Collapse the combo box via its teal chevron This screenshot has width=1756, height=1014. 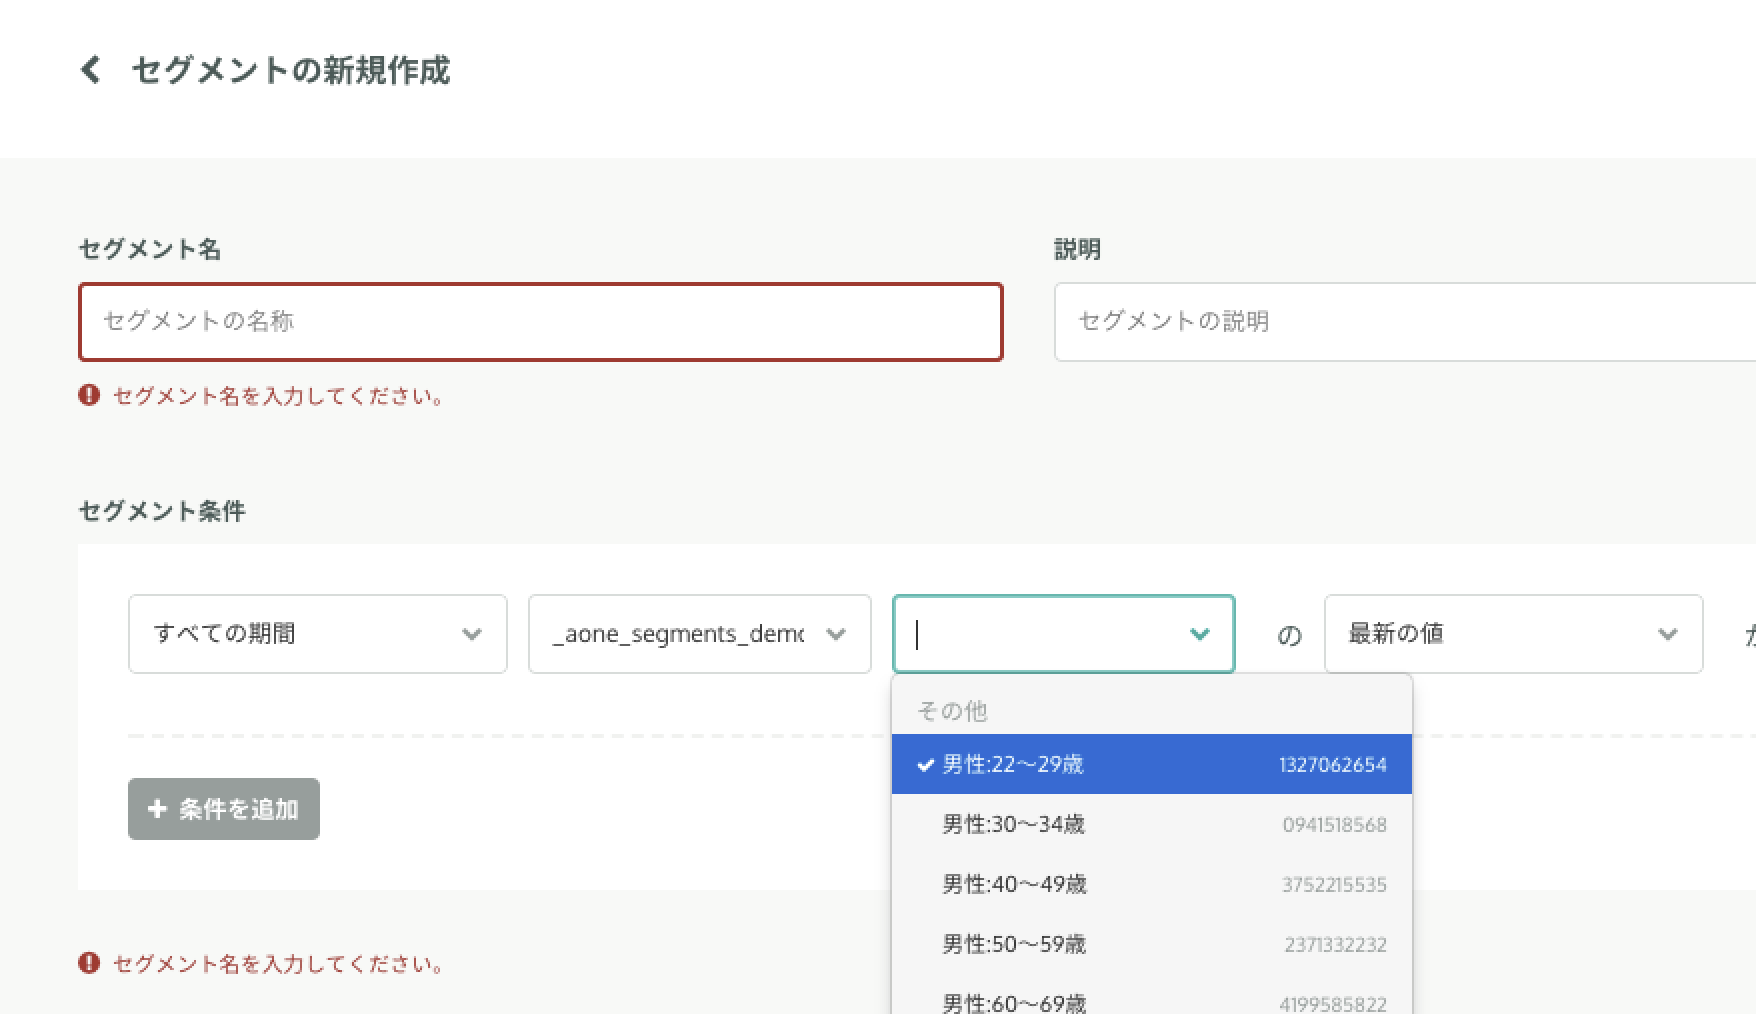[x=1200, y=634]
